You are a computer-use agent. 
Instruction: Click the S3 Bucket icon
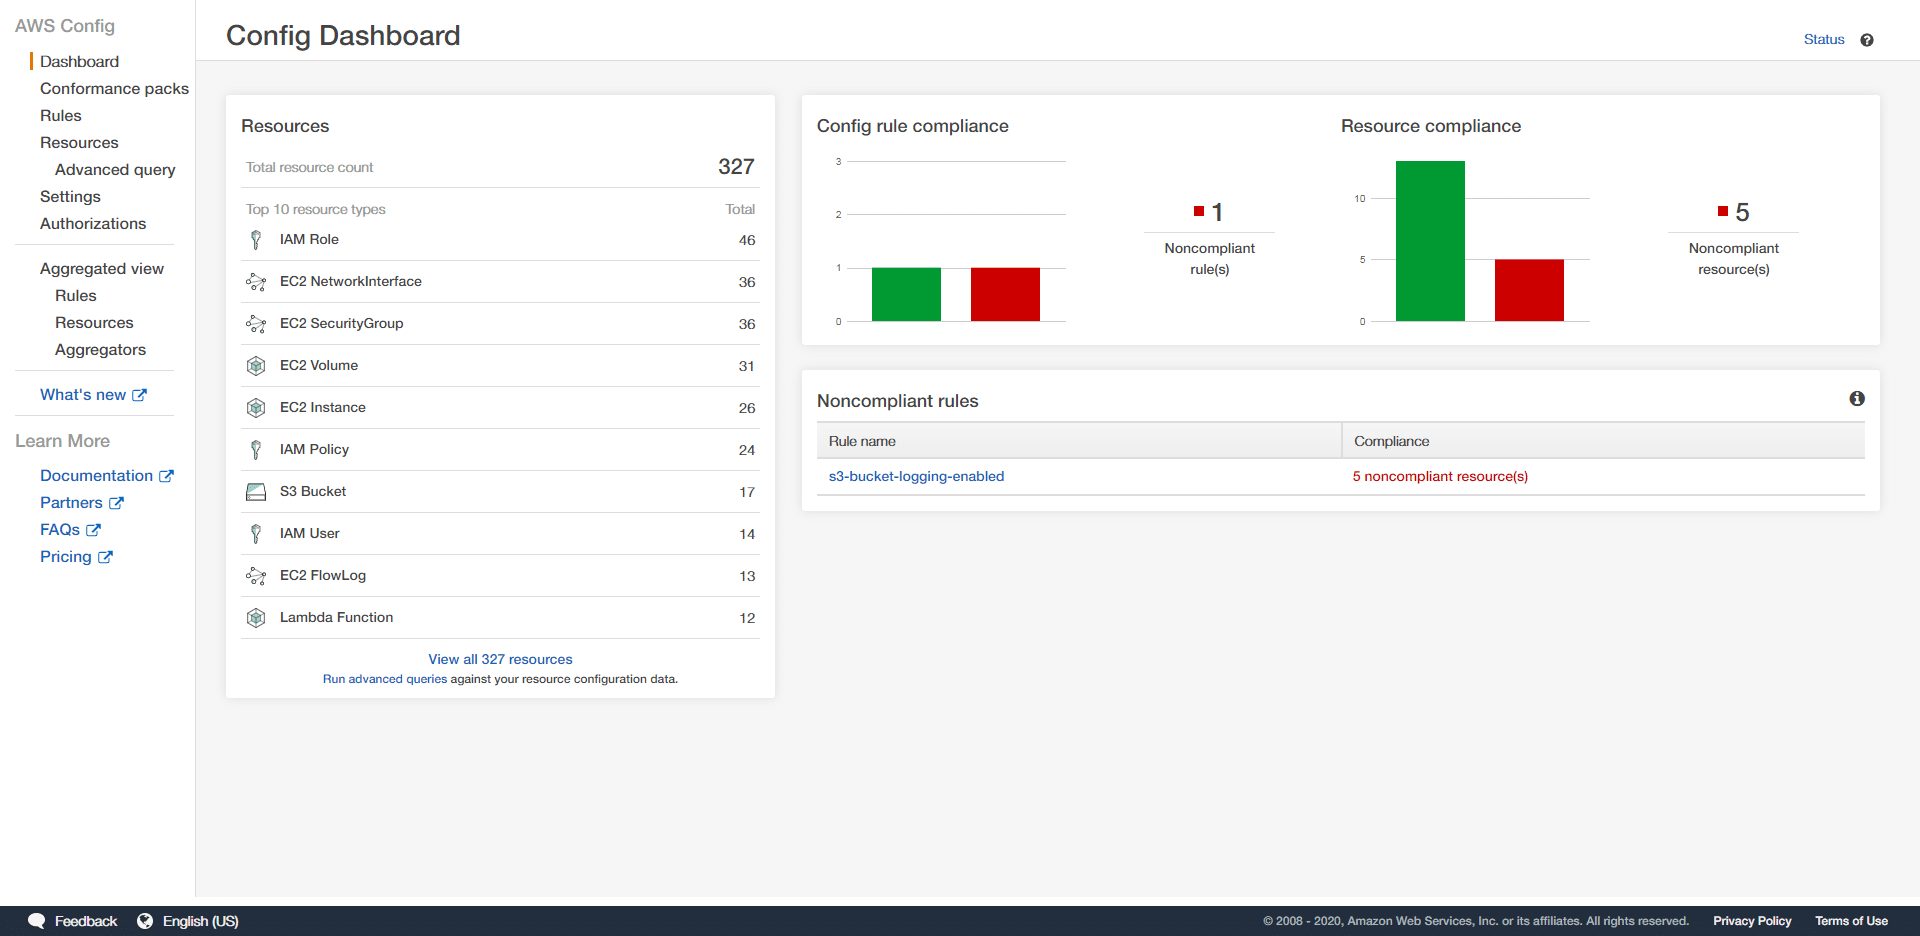click(x=256, y=491)
